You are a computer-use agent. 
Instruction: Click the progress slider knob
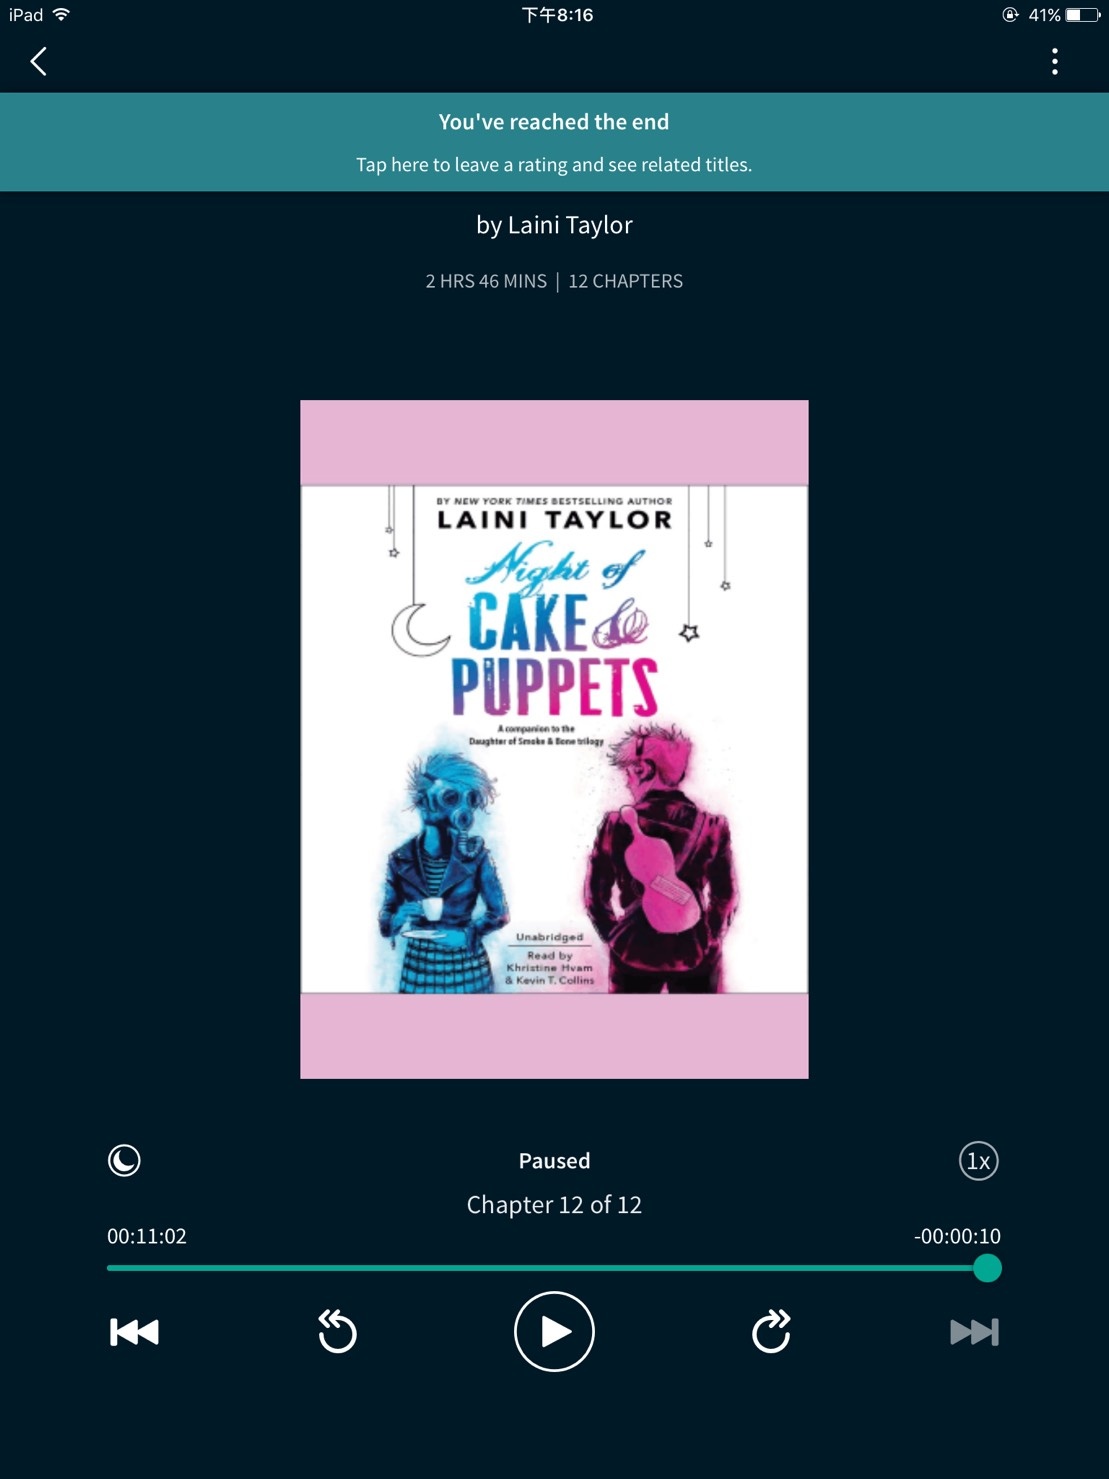[x=987, y=1268]
